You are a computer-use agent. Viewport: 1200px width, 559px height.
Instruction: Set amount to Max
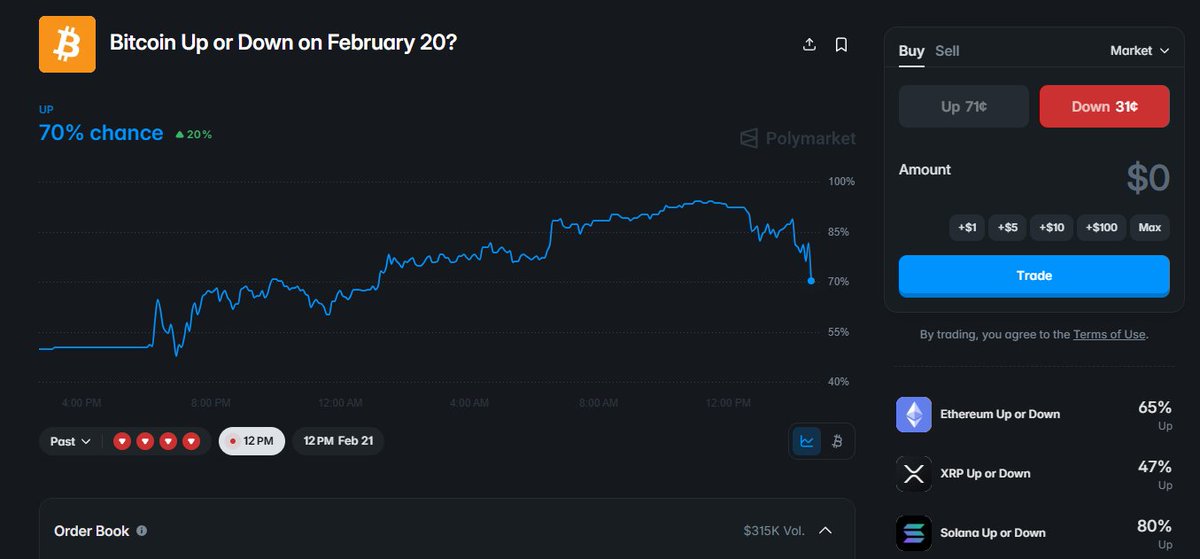pos(1150,228)
